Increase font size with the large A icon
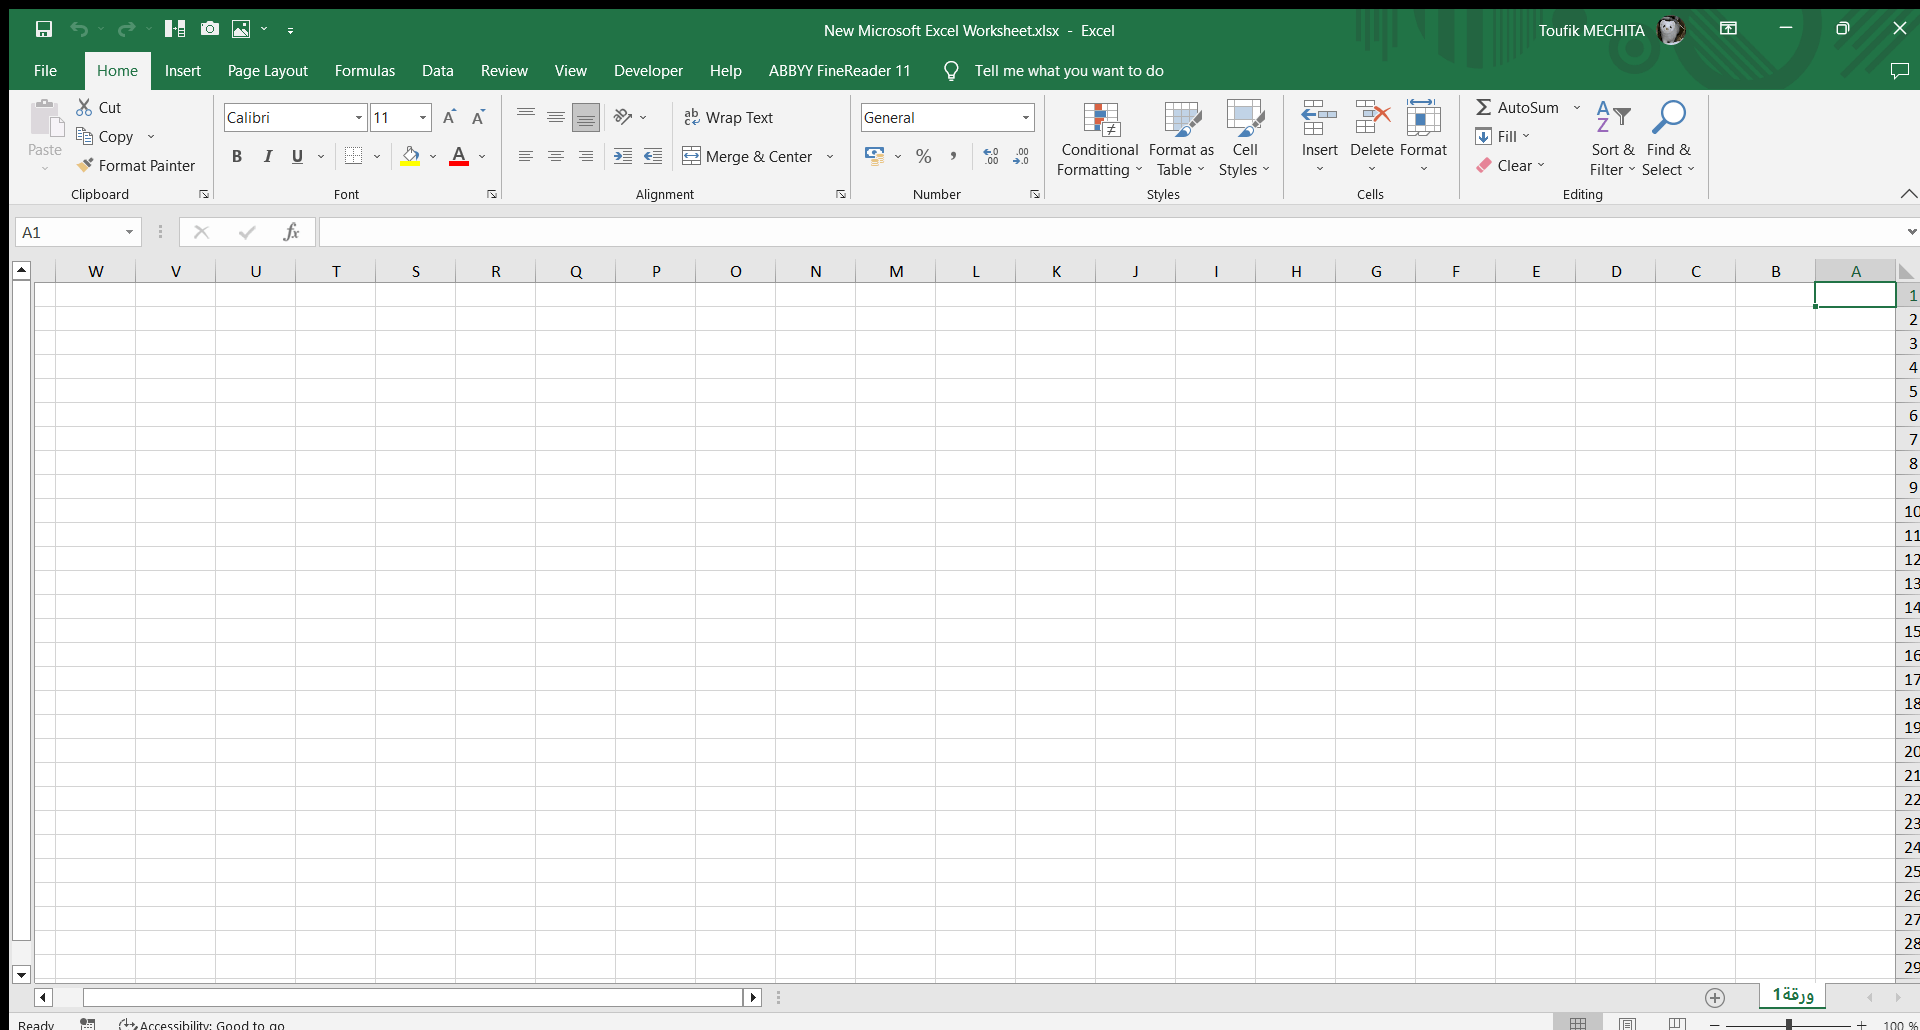 click(449, 117)
